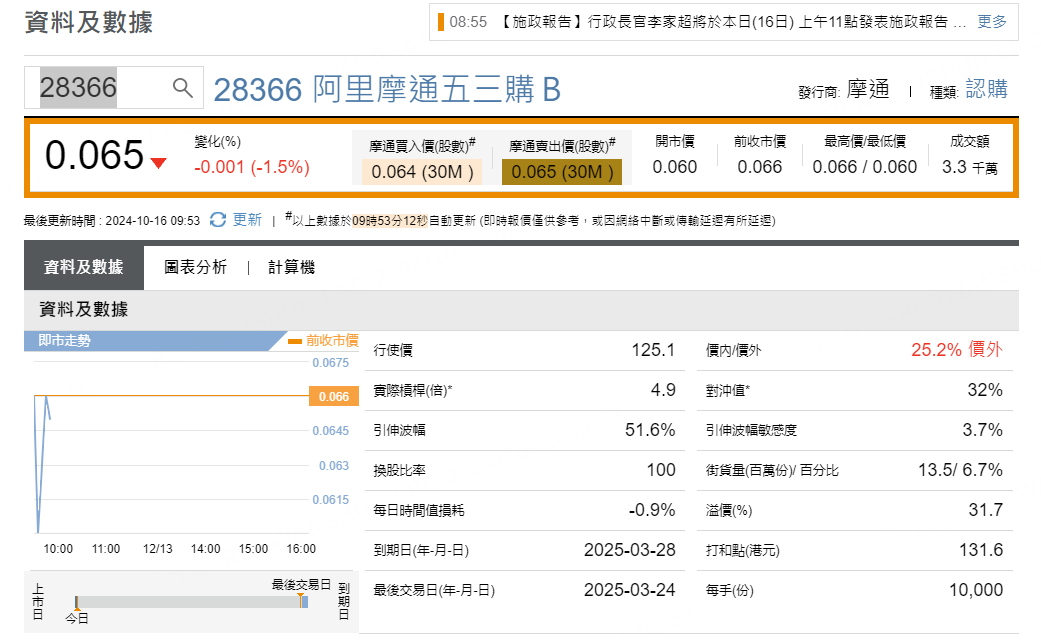Open the 認購 warrant type link

click(x=987, y=89)
